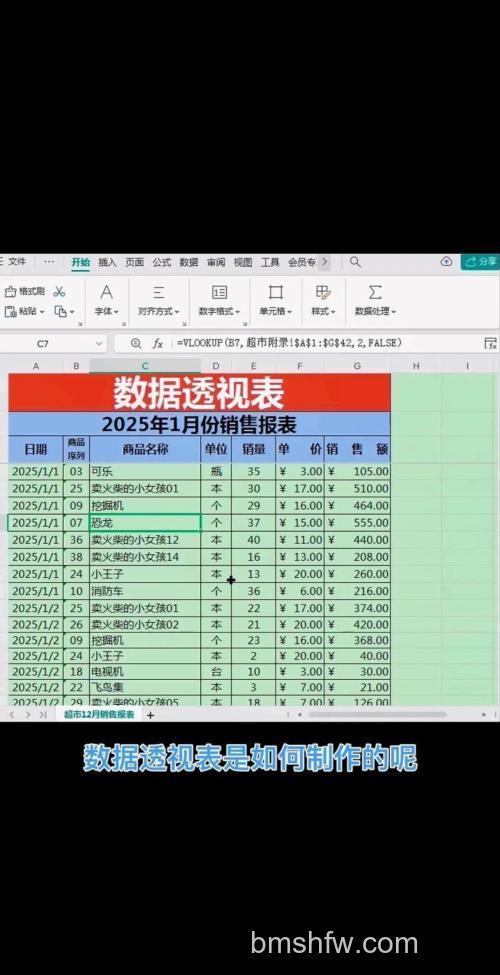
Task: Click the previous sheet arrow
Action: (11, 715)
